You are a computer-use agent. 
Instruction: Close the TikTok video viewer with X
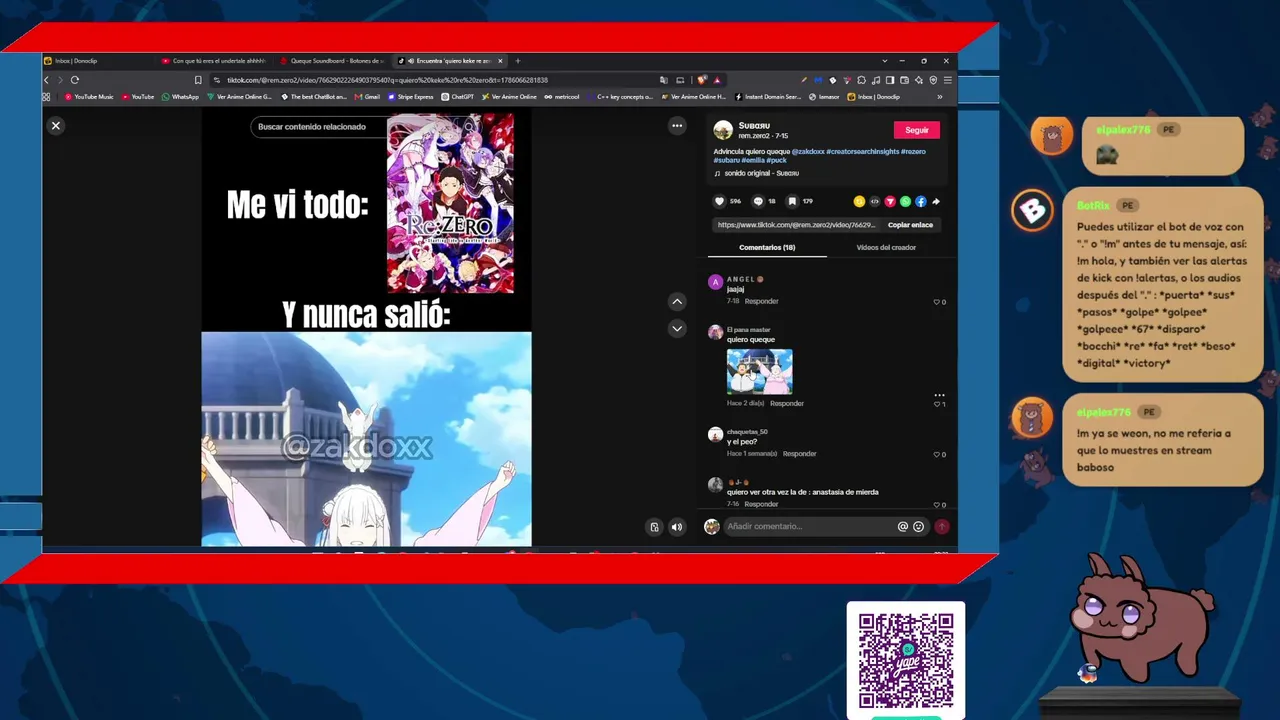pos(56,126)
